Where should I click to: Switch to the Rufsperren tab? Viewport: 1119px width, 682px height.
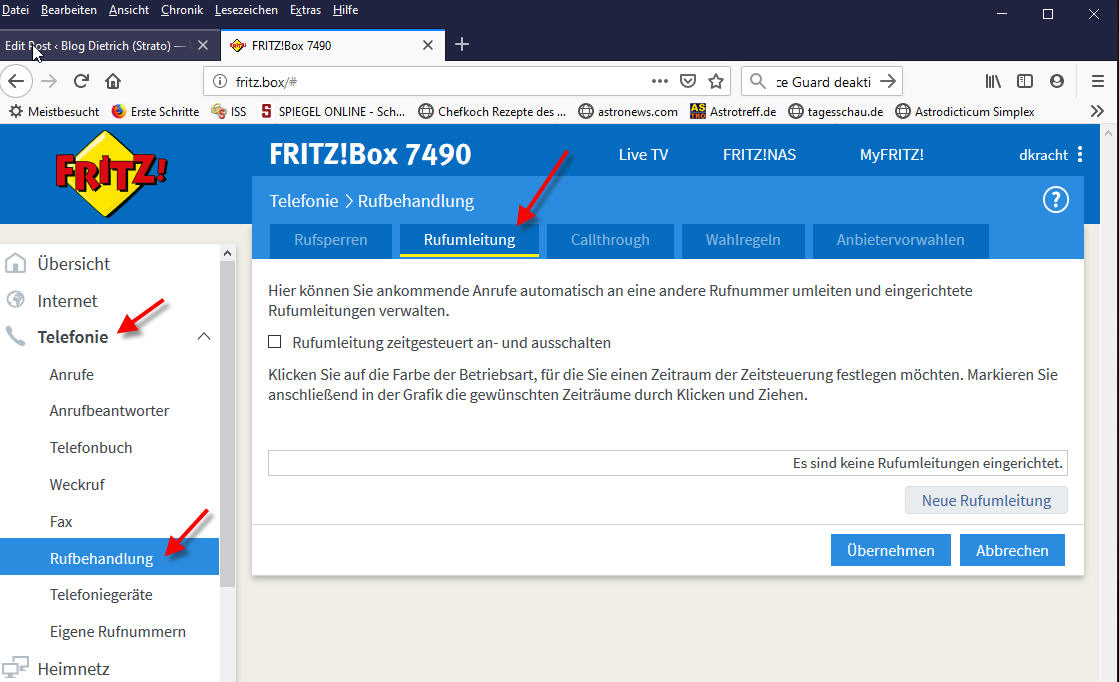[x=330, y=240]
